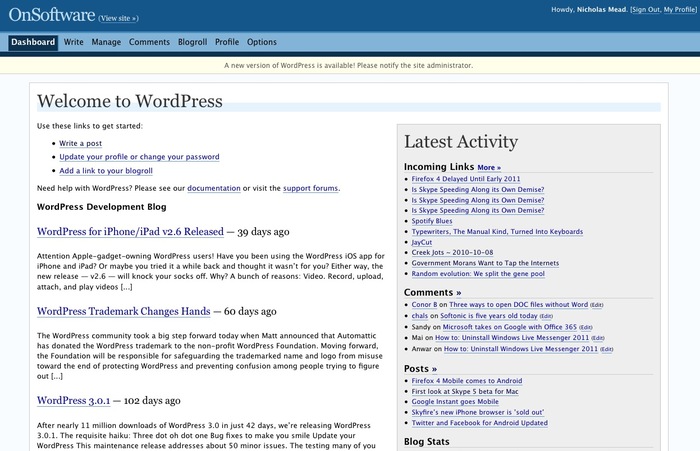Open the Comments menu item
Image resolution: width=700 pixels, height=451 pixels.
click(150, 42)
